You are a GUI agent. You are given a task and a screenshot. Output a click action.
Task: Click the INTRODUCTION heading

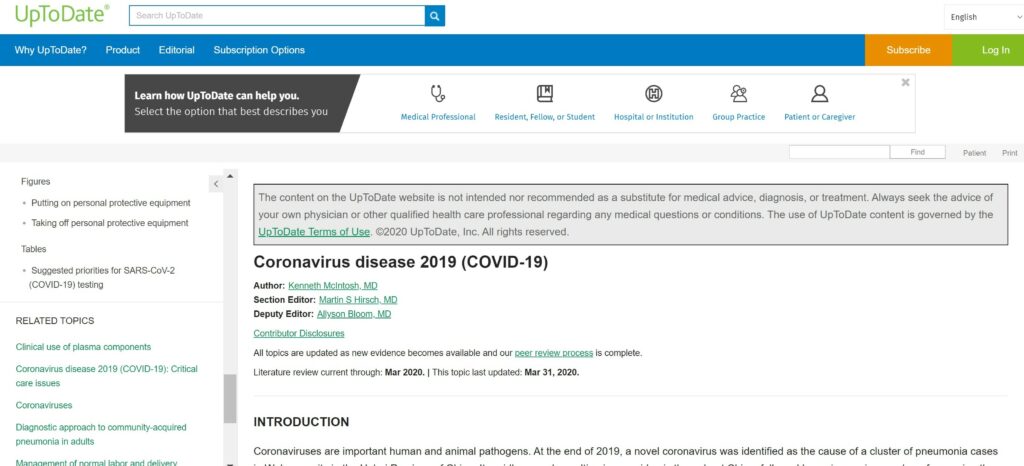tap(301, 422)
